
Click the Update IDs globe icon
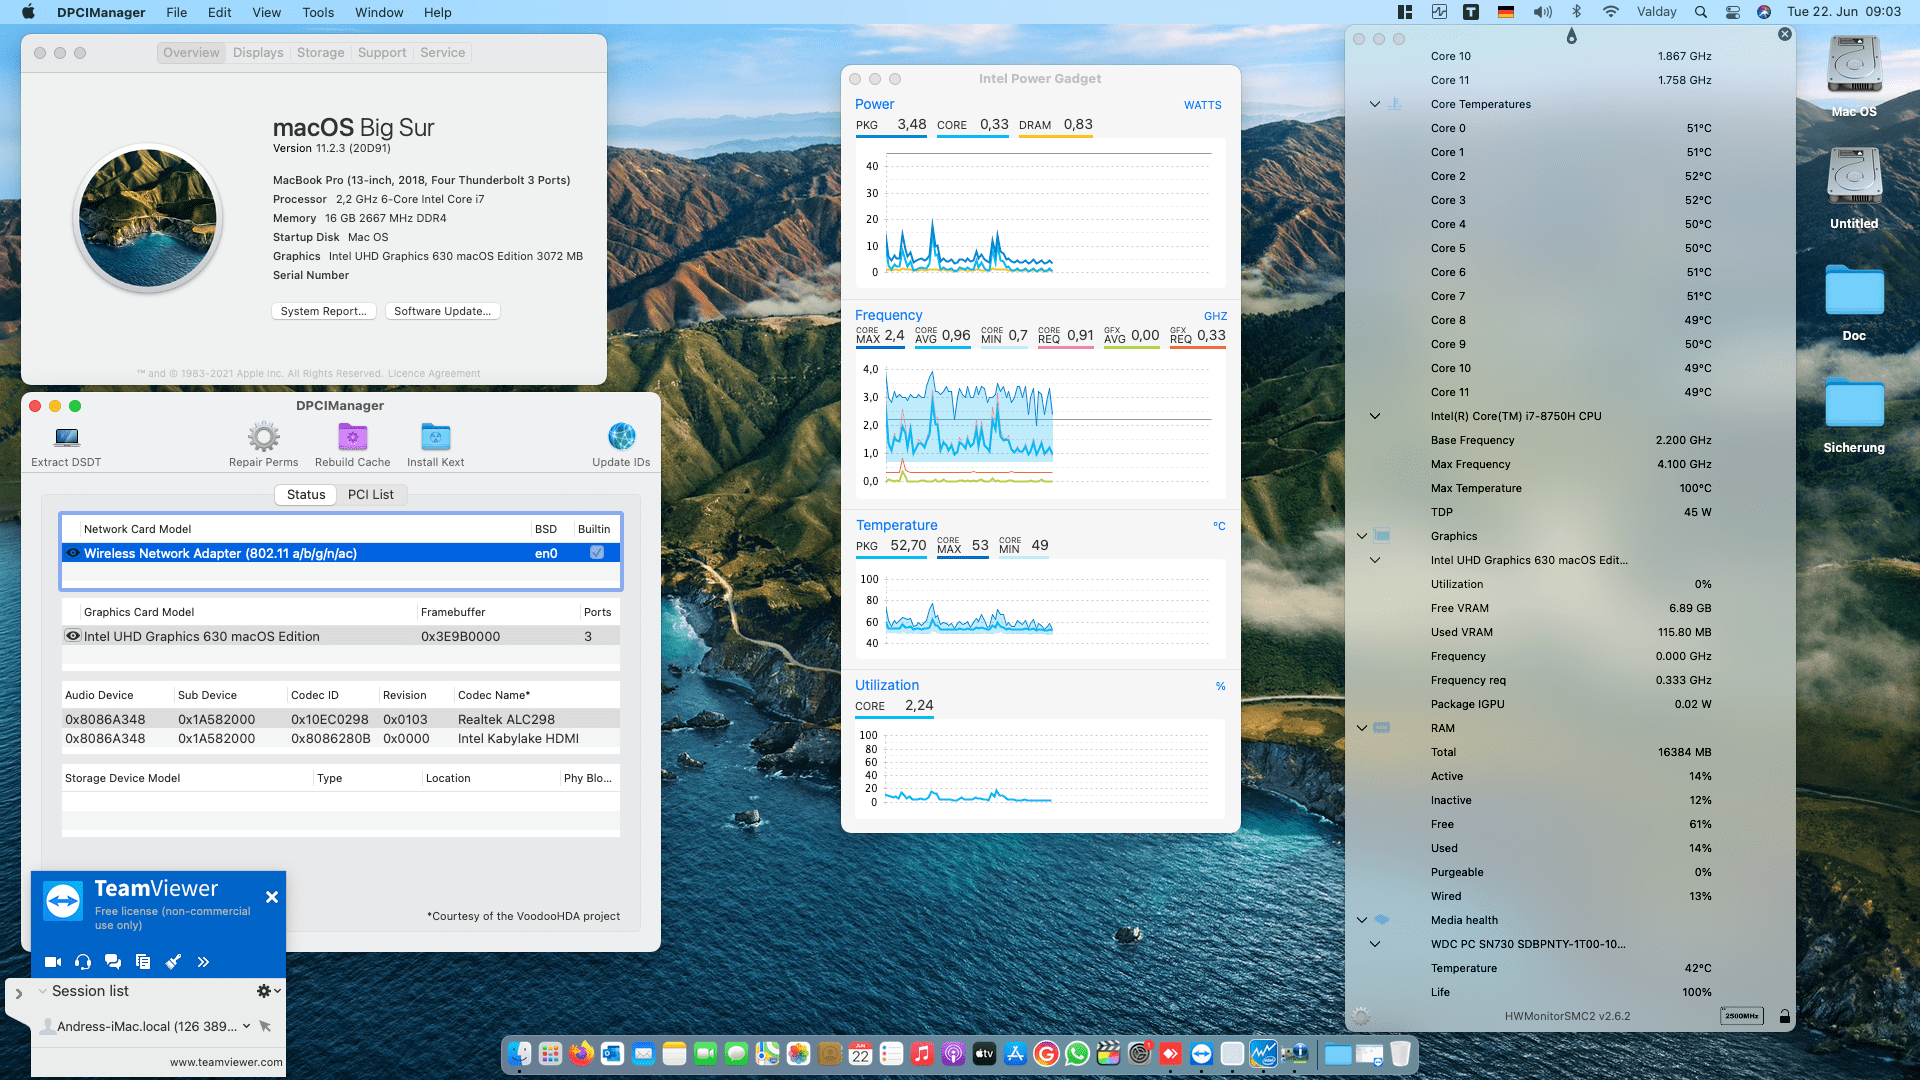(x=621, y=437)
